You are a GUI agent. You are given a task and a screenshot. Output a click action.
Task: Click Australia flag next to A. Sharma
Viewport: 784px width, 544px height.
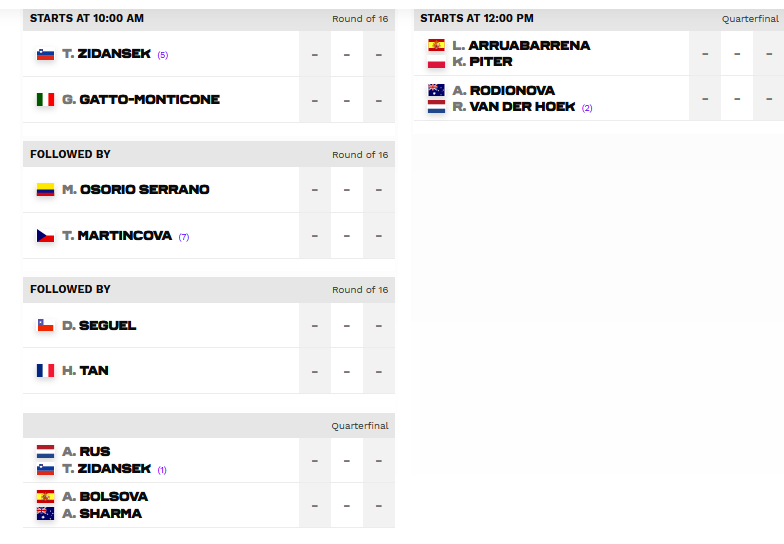click(x=46, y=514)
